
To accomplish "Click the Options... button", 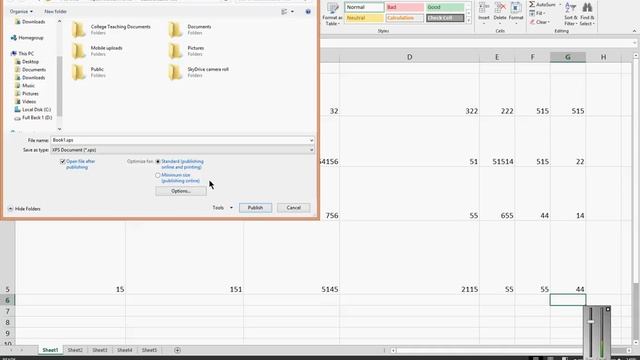I will (x=181, y=191).
